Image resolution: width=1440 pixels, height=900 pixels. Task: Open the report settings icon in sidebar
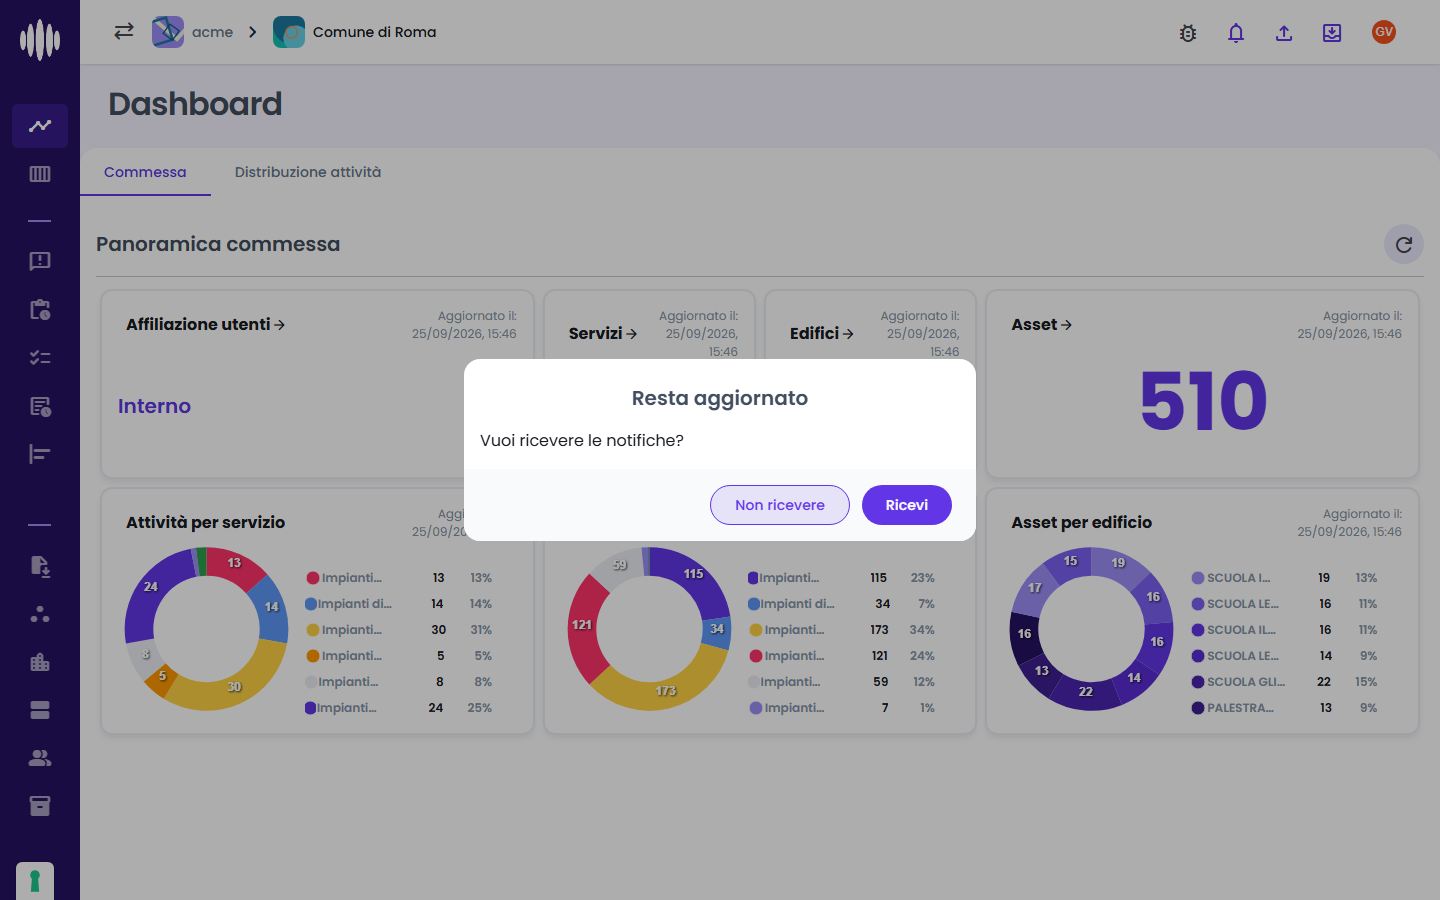(40, 406)
